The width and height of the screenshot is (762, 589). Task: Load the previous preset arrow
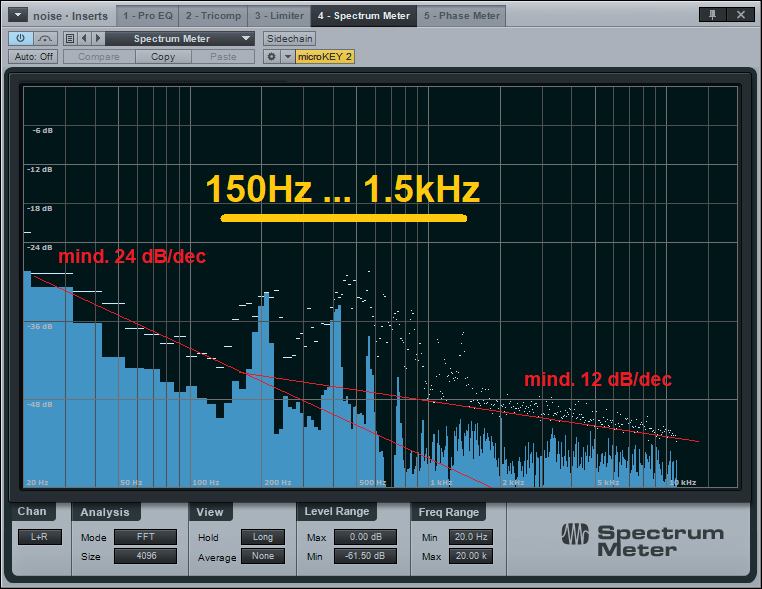(84, 38)
